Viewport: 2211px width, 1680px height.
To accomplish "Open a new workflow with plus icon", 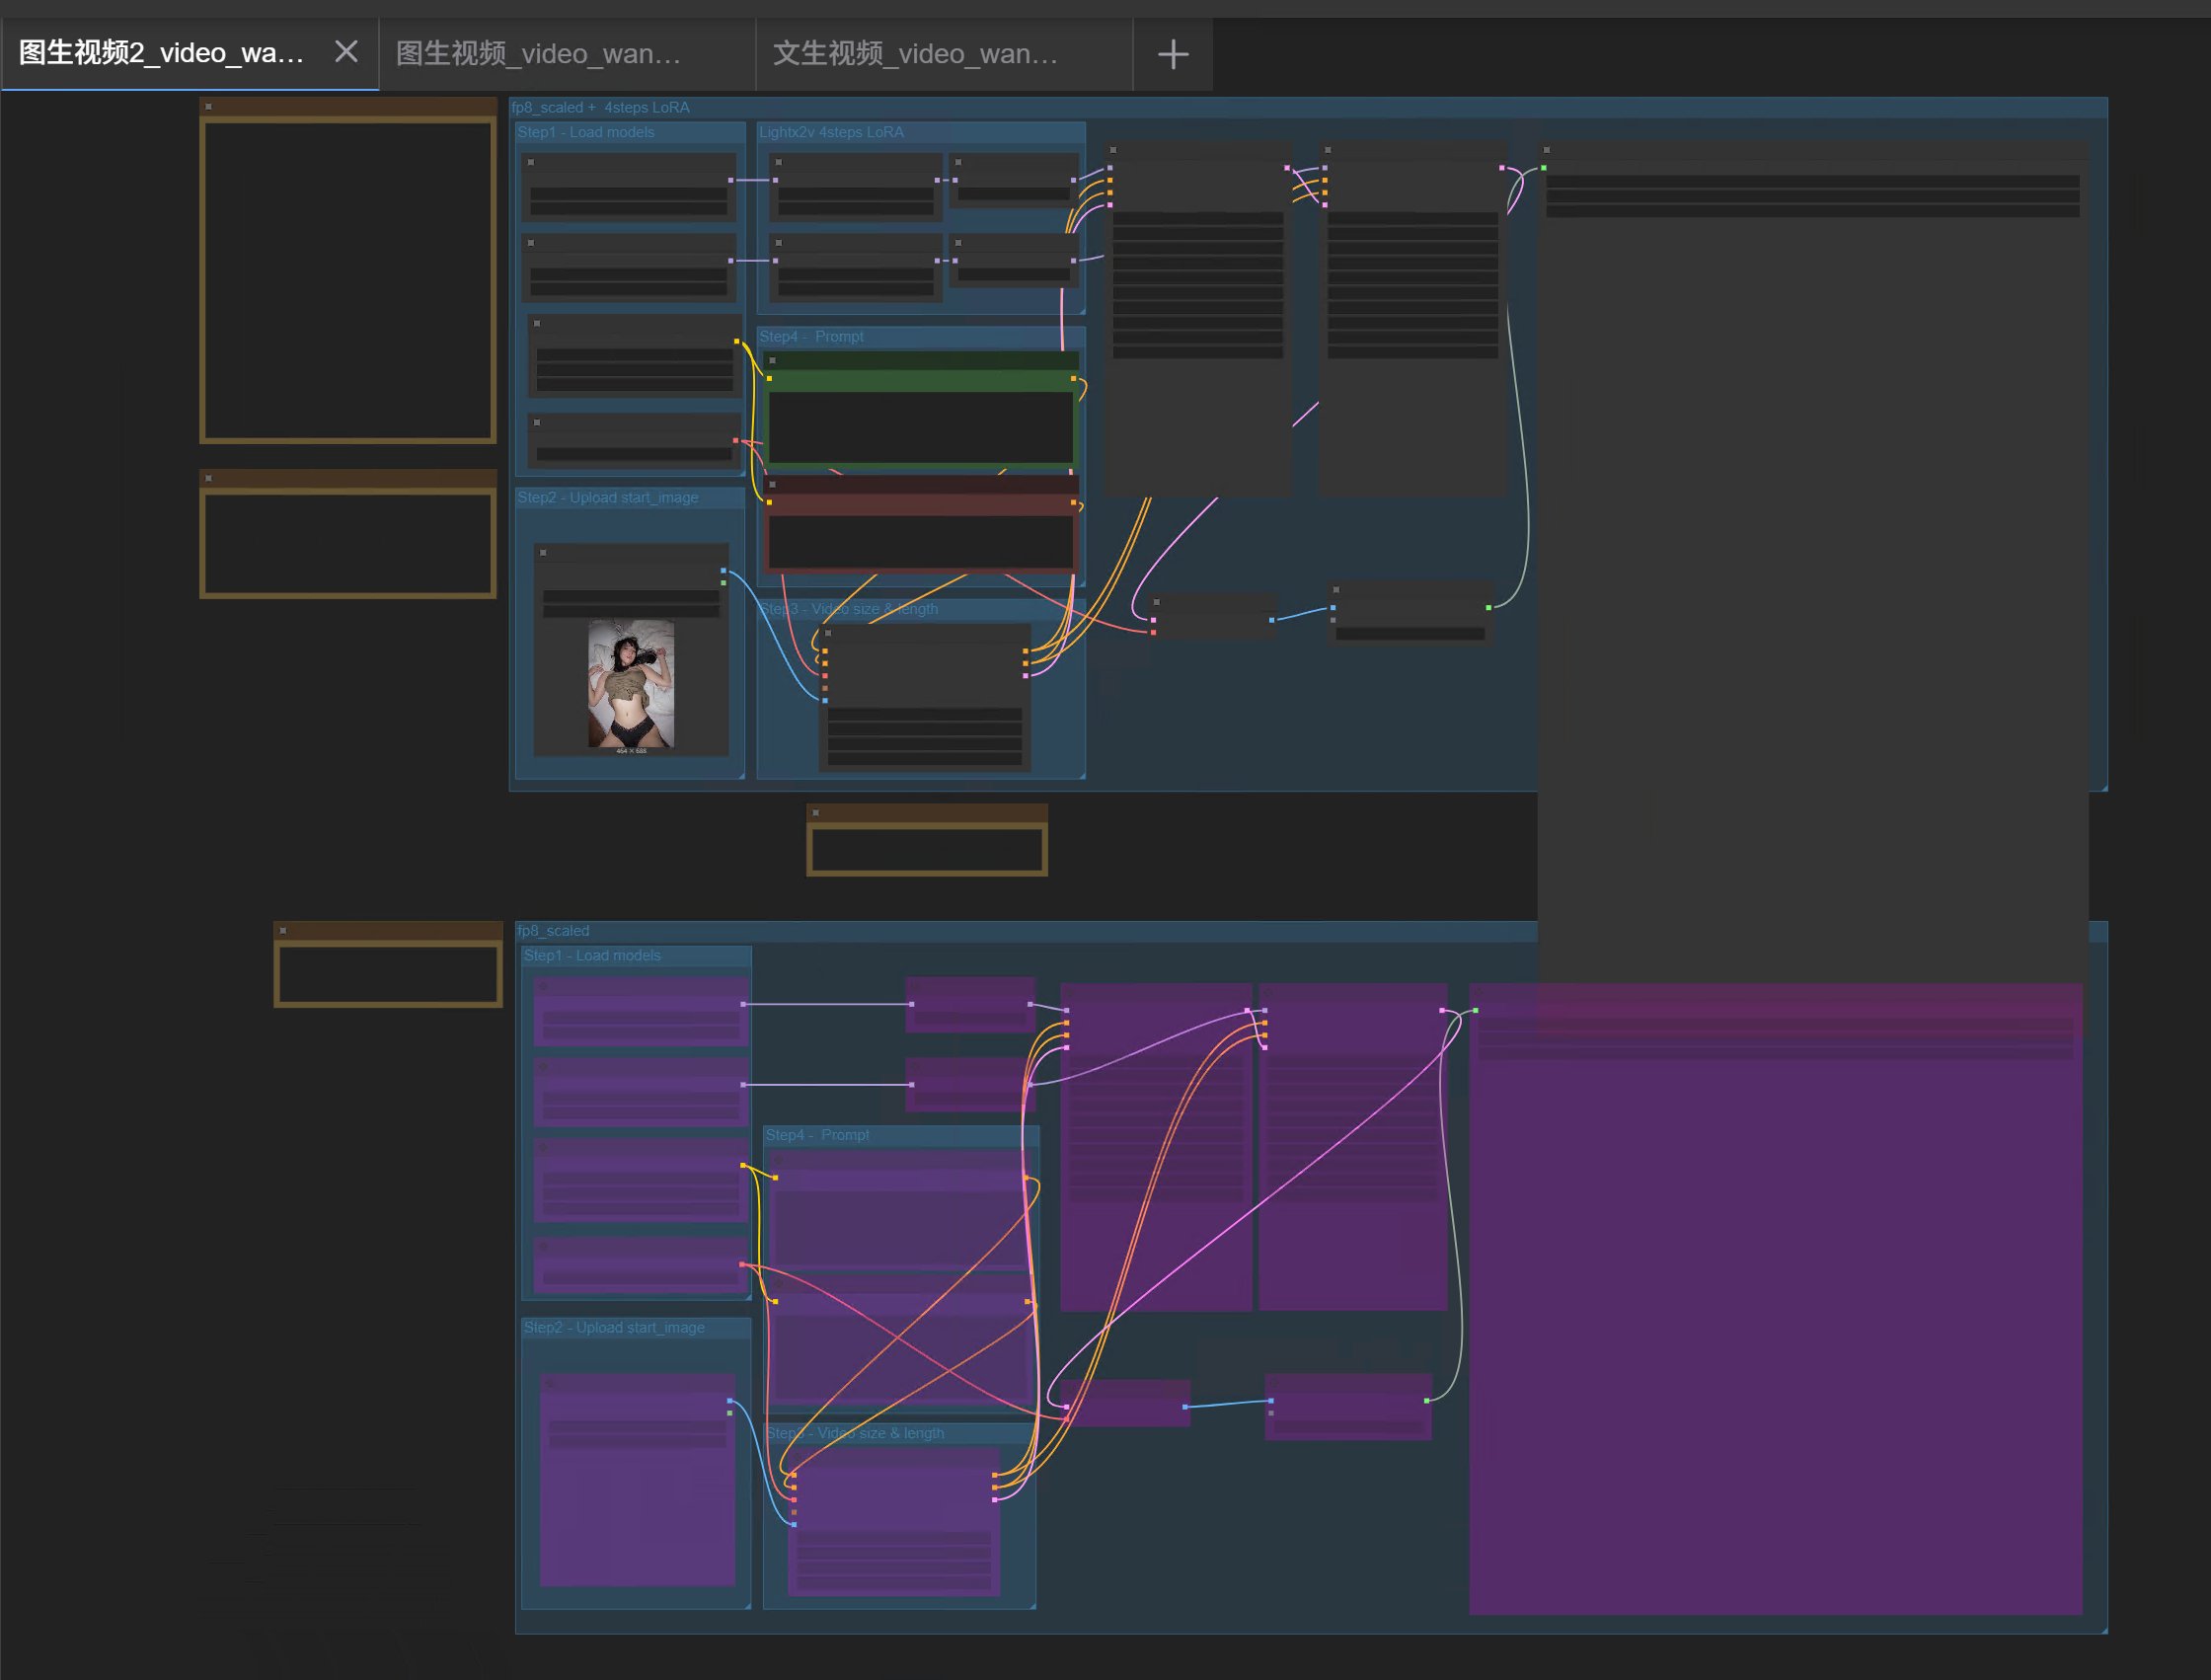I will click(x=1172, y=54).
